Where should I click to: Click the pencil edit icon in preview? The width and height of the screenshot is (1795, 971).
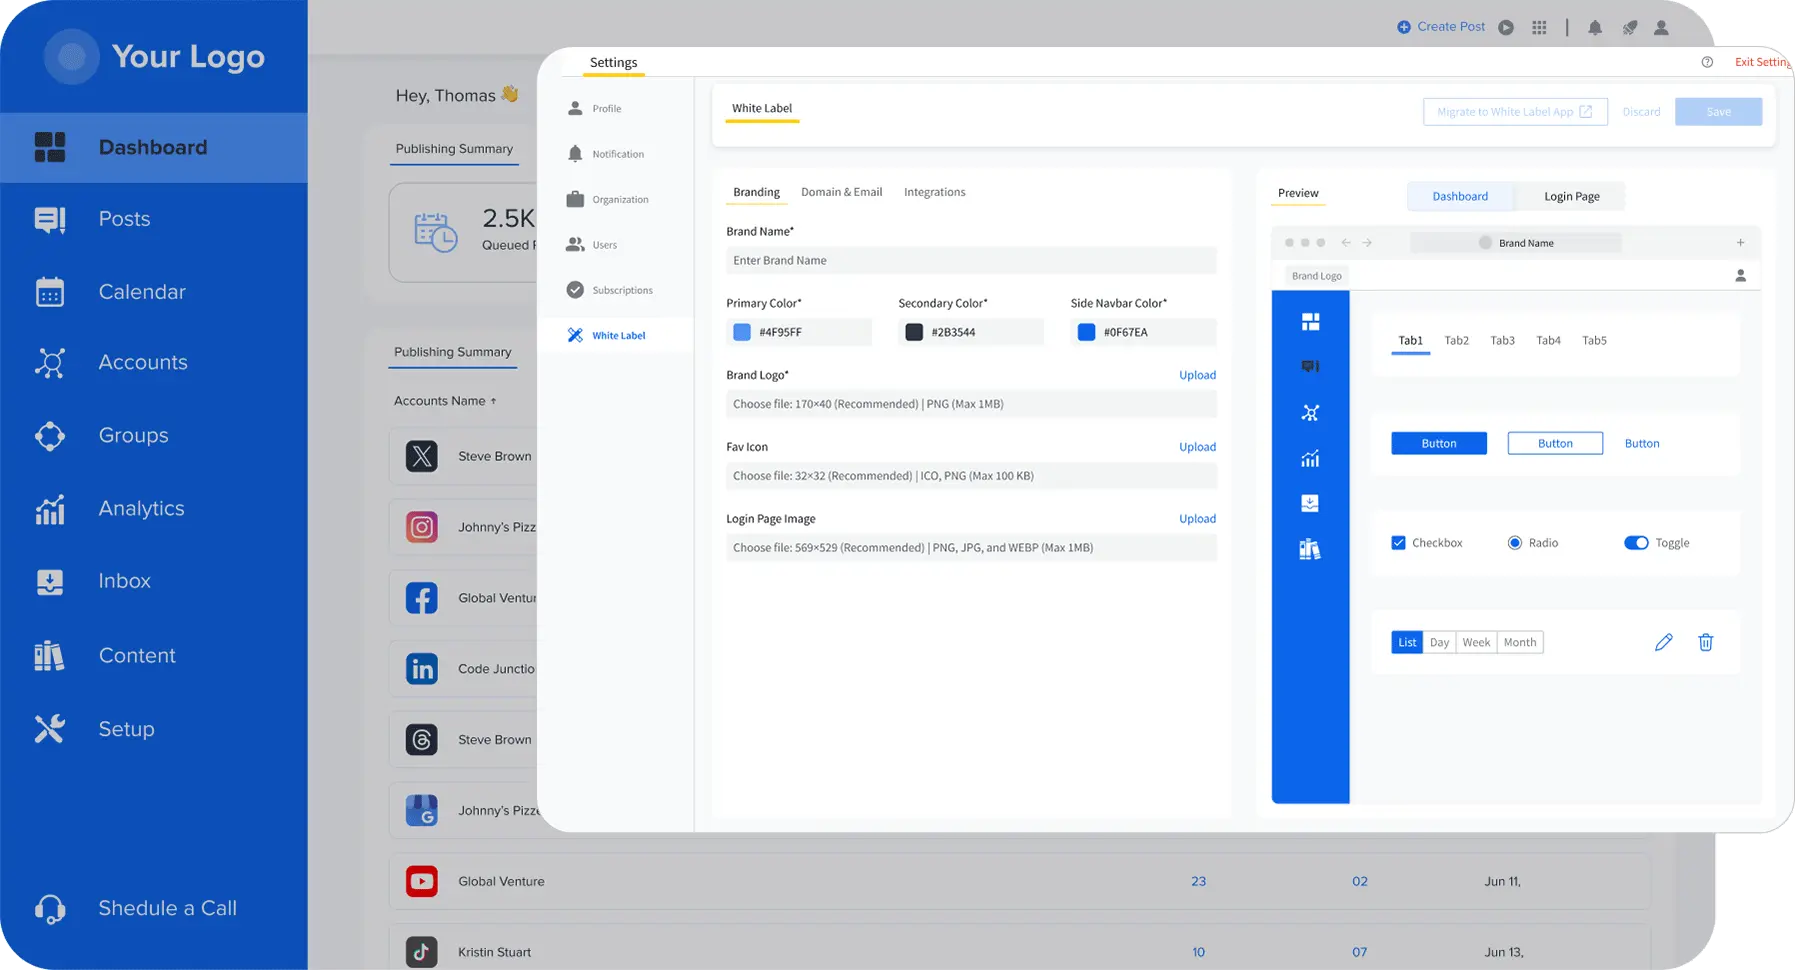pos(1663,642)
